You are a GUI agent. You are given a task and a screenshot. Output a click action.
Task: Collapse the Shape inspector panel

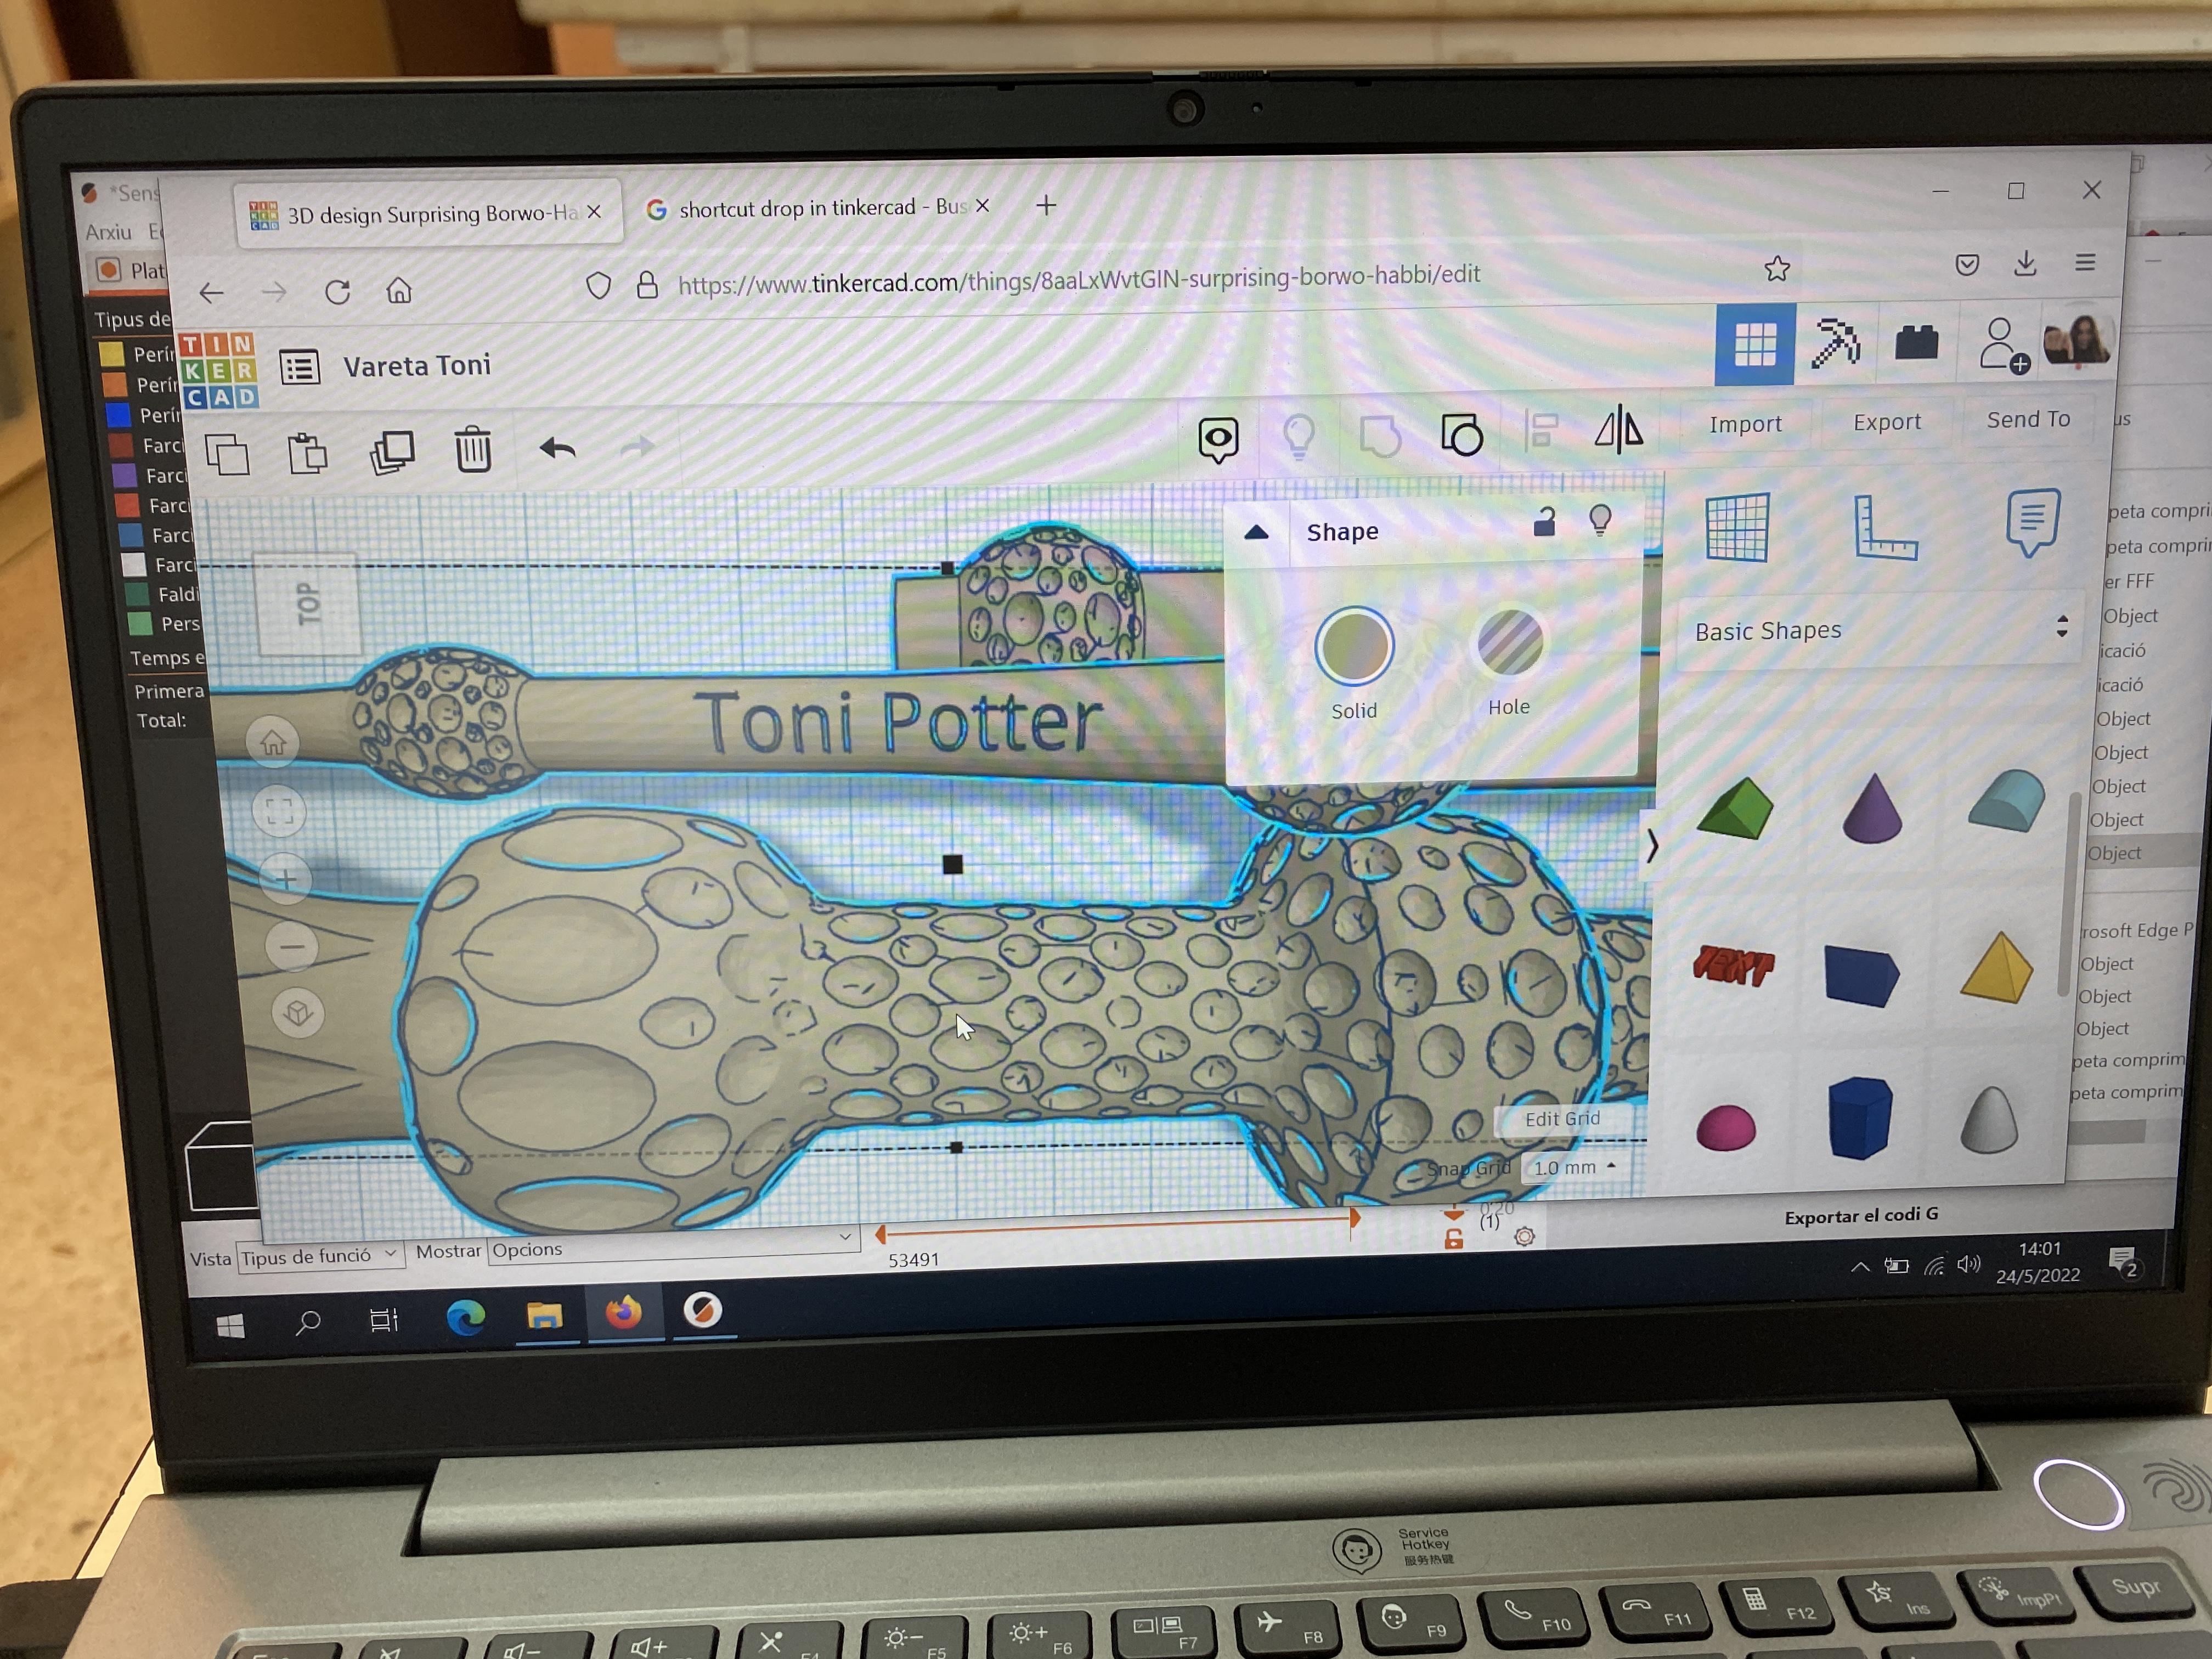1256,533
